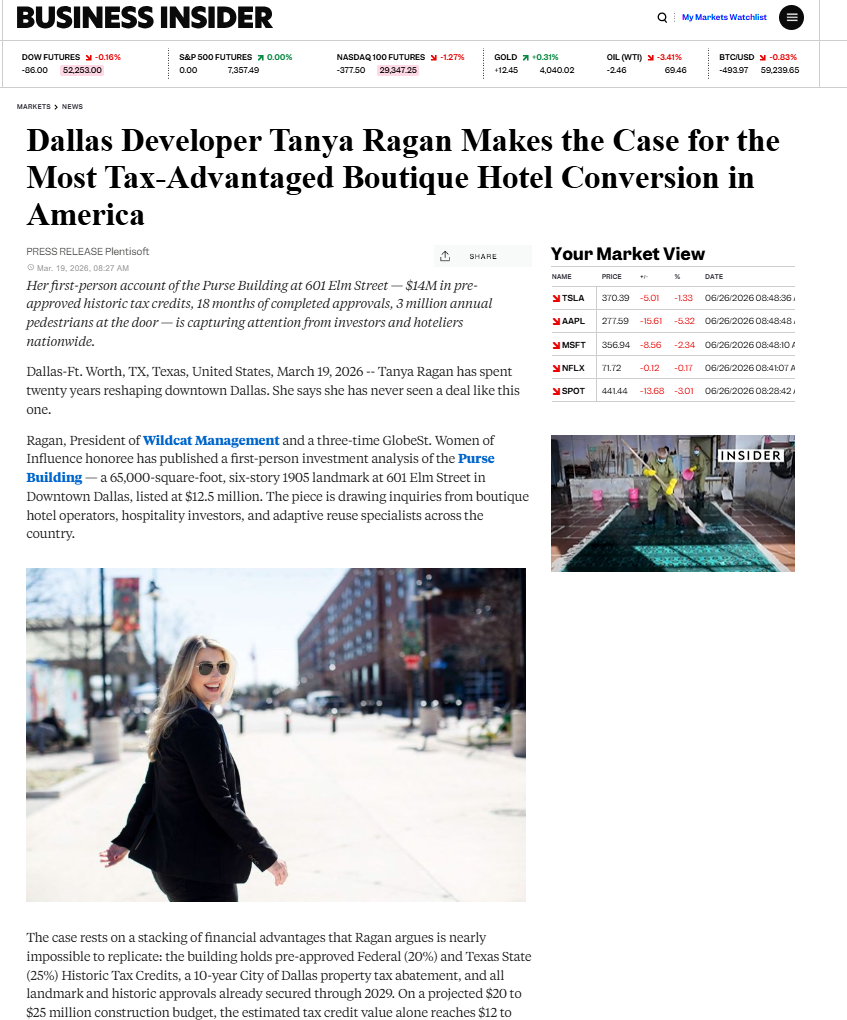Click the article headline about Tanya Ragan
The image size is (847, 1020).
pyautogui.click(x=403, y=178)
